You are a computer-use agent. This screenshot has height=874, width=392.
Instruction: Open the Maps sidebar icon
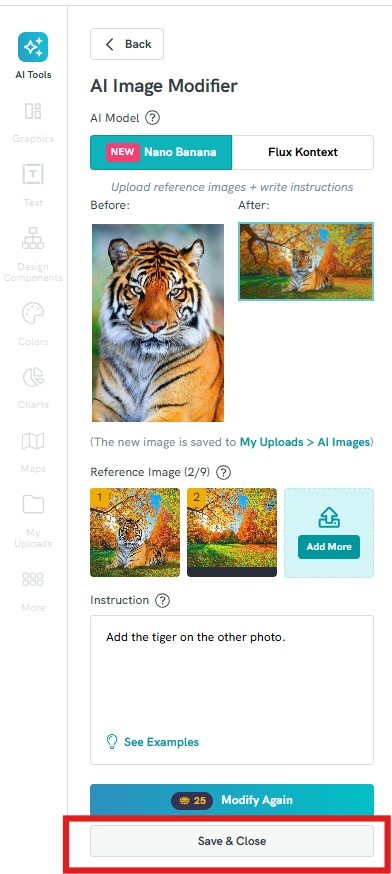(33, 441)
